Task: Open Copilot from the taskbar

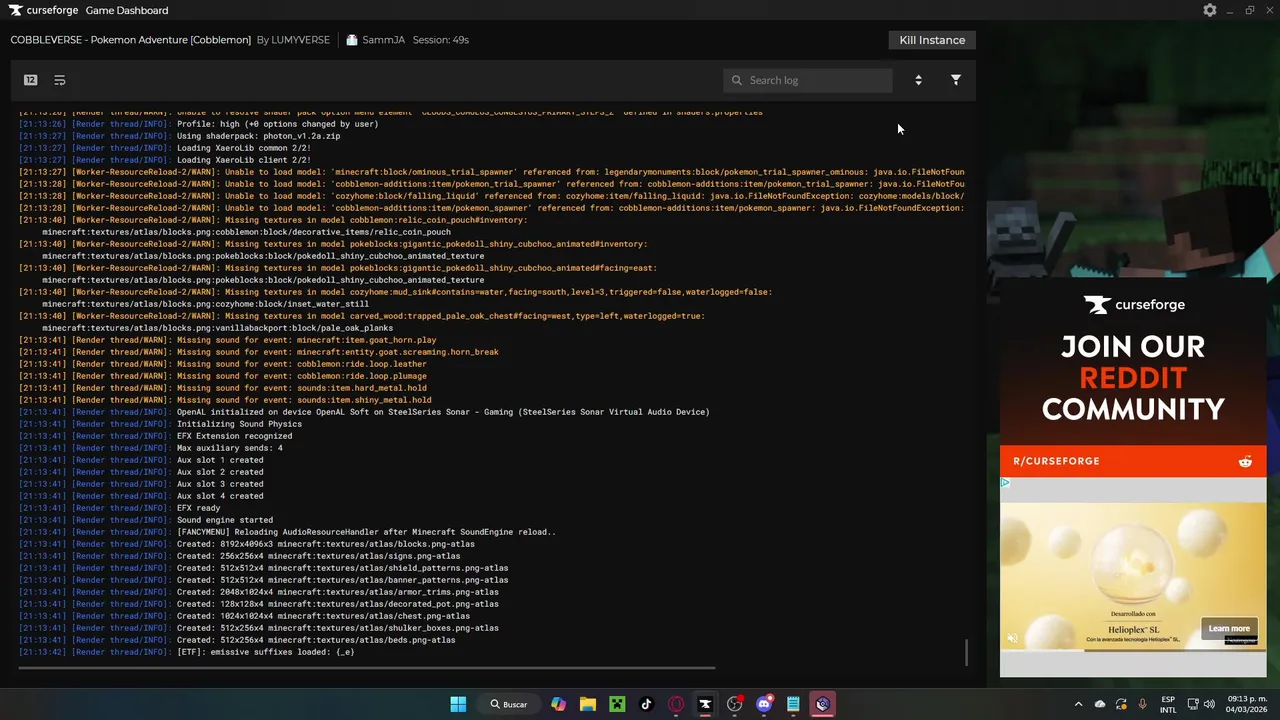Action: coord(558,704)
